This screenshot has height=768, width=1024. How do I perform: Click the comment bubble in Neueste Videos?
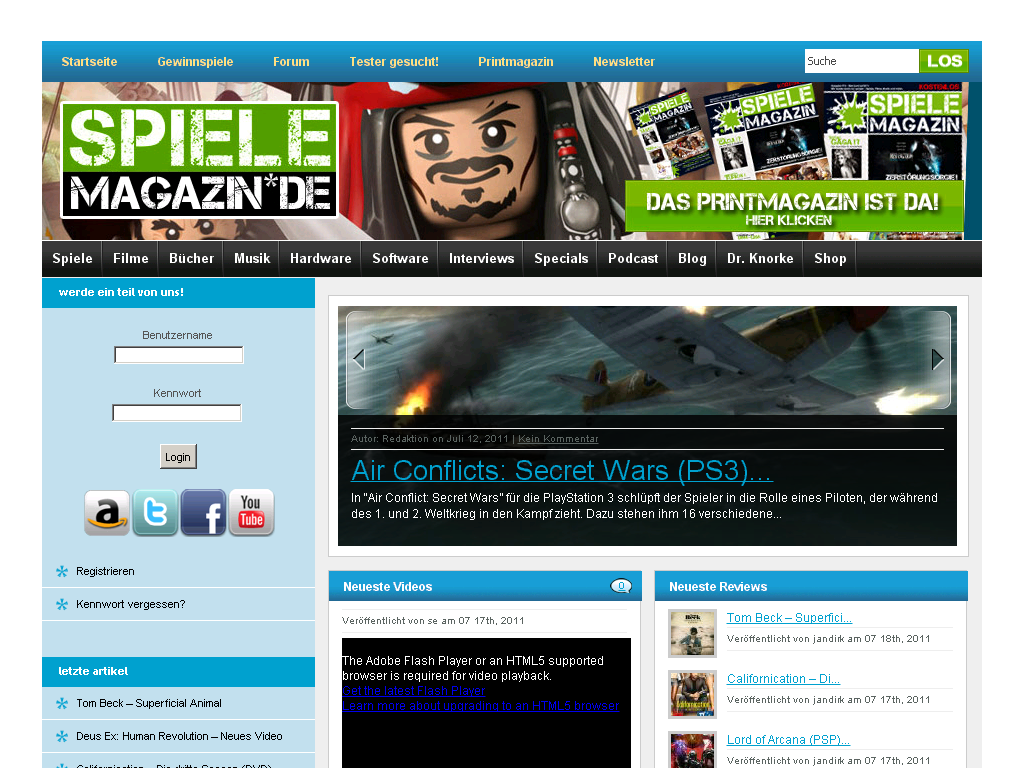point(620,586)
